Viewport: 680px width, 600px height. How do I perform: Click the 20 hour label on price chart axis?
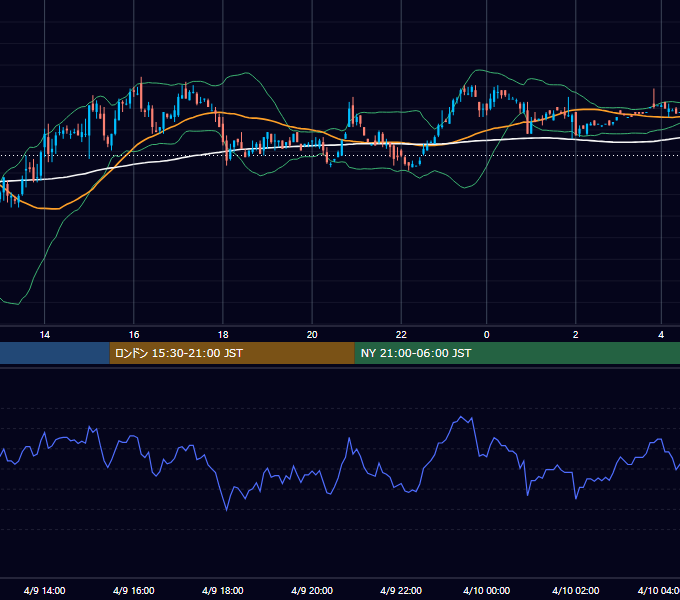[x=312, y=335]
